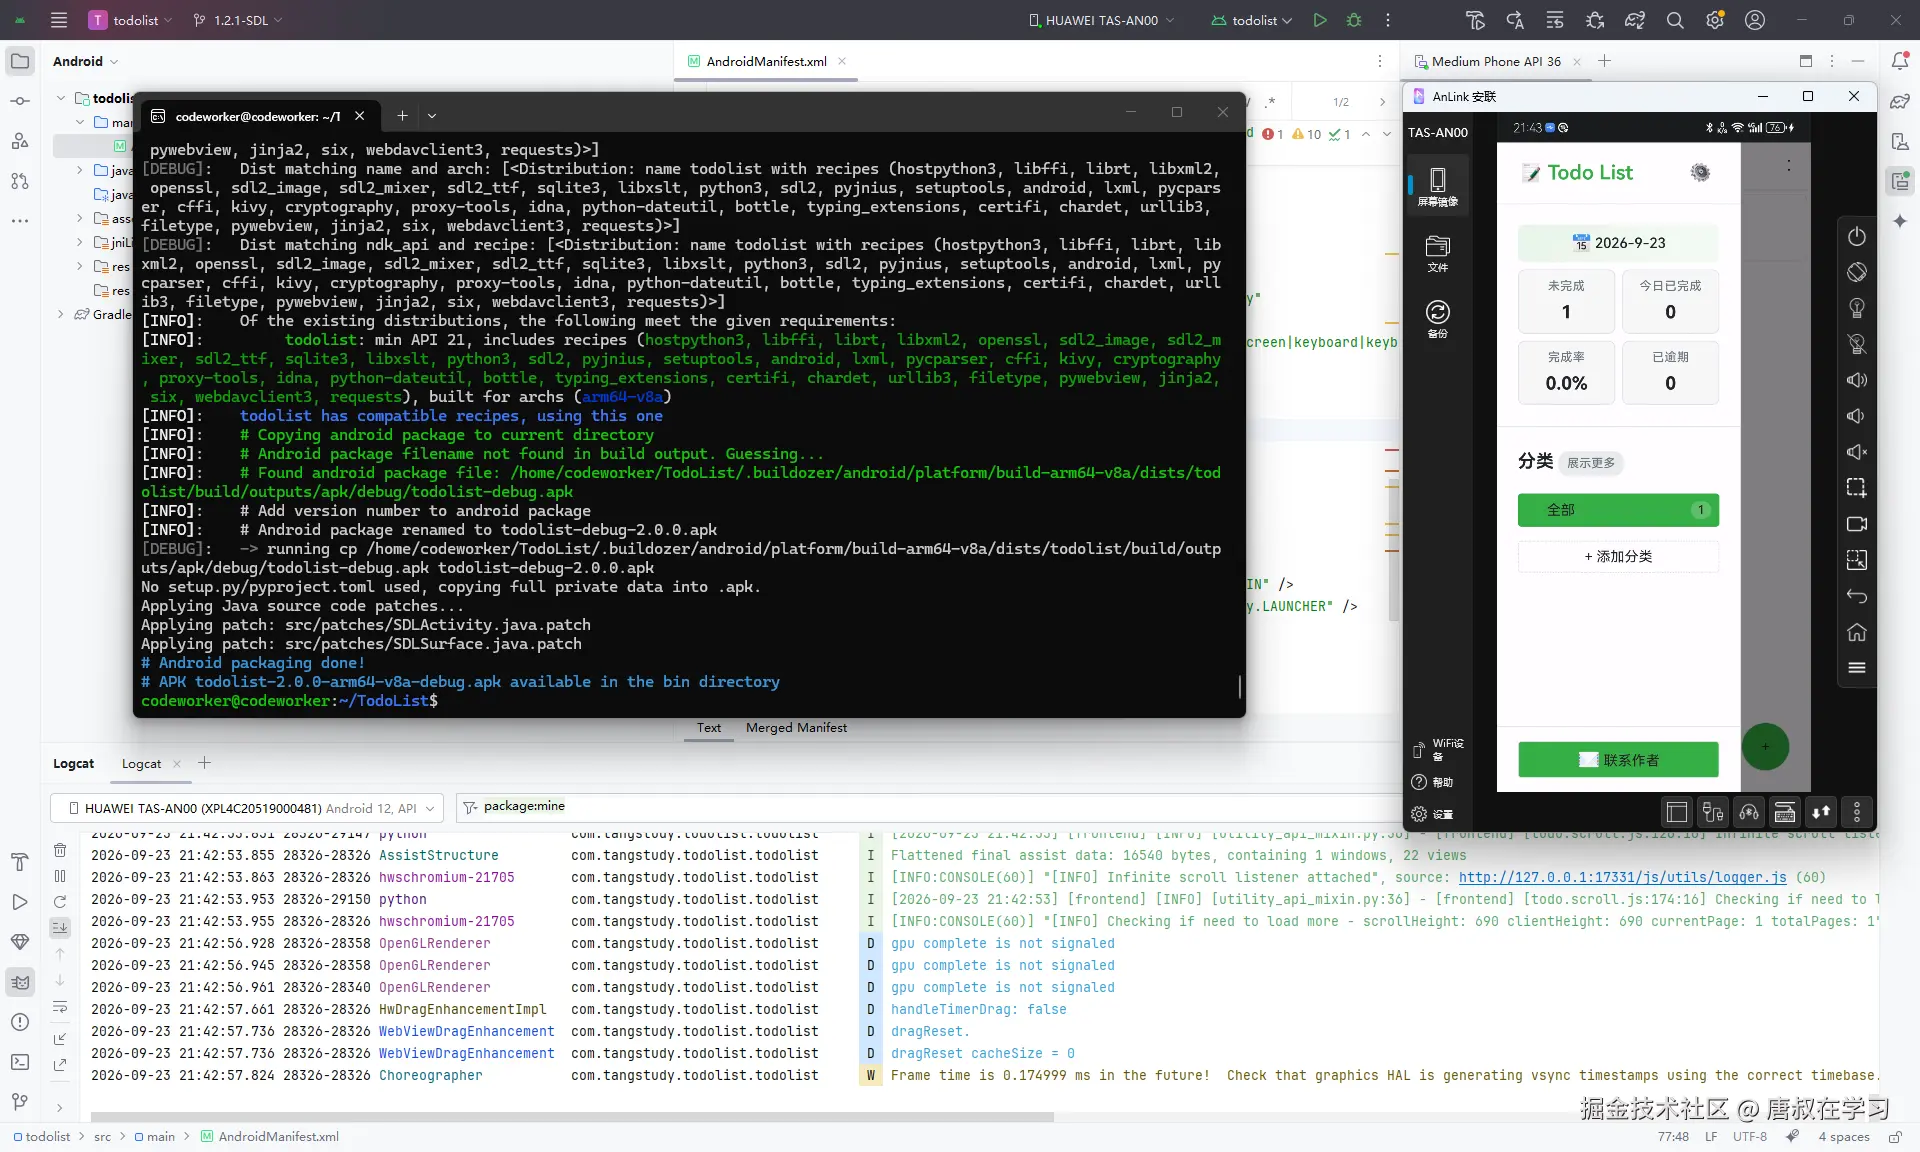This screenshot has height=1152, width=1920.
Task: Click 联系作者 contact author button
Action: 1618,760
